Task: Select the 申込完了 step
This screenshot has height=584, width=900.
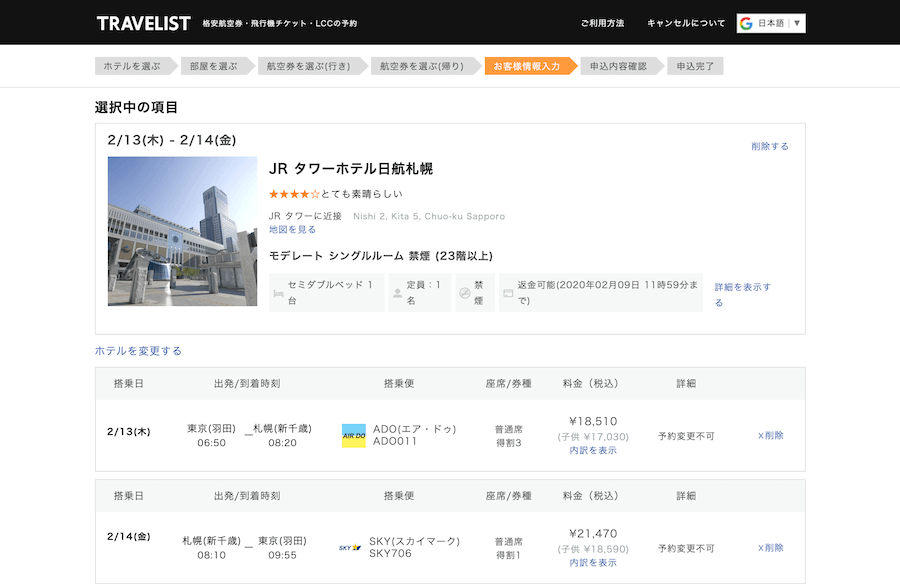Action: click(x=695, y=66)
